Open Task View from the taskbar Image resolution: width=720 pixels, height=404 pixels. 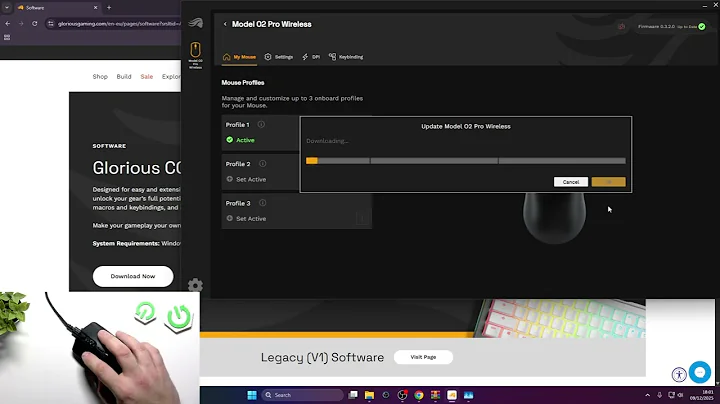[353, 395]
